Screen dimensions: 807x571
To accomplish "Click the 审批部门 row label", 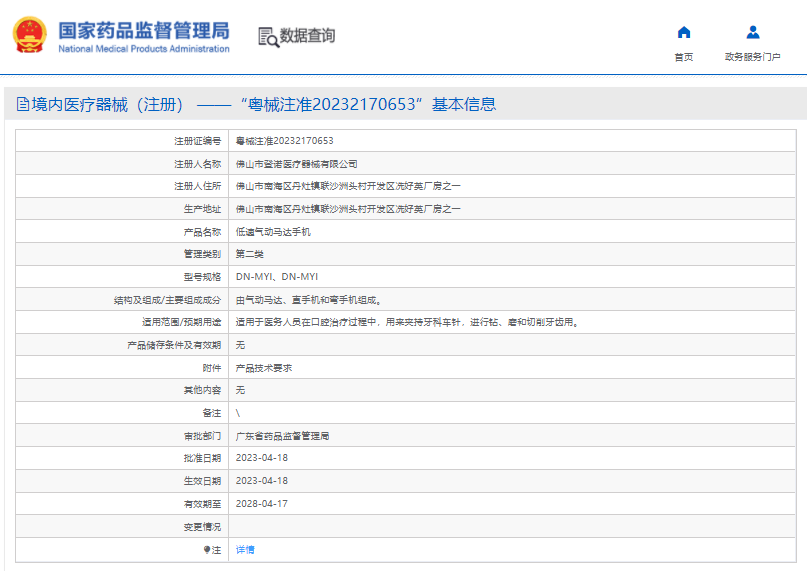I will [202, 437].
